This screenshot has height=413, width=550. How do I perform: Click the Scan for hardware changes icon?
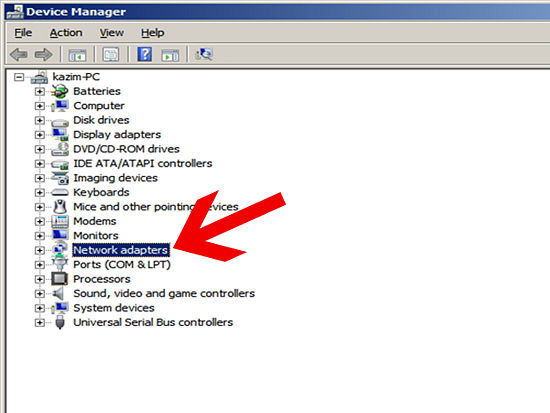pyautogui.click(x=204, y=54)
